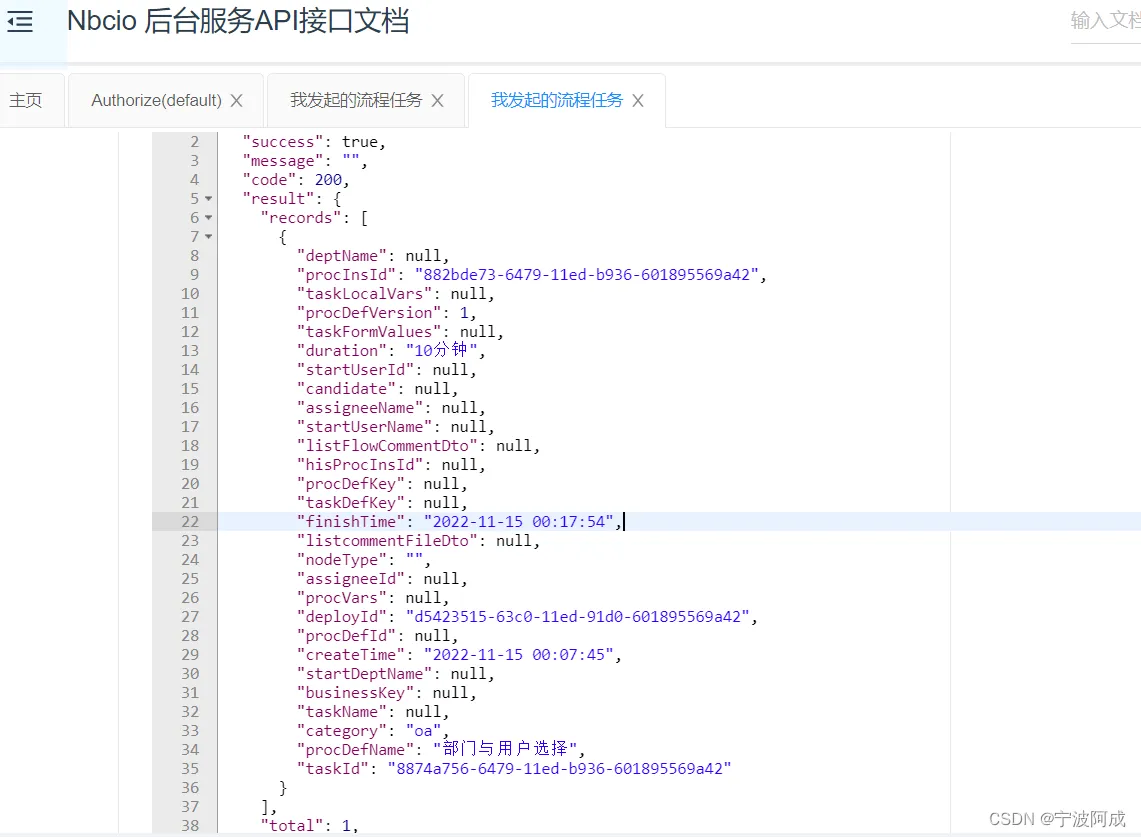The image size is (1141, 837).
Task: Click the "nodeType": "" line
Action: [x=364, y=560]
